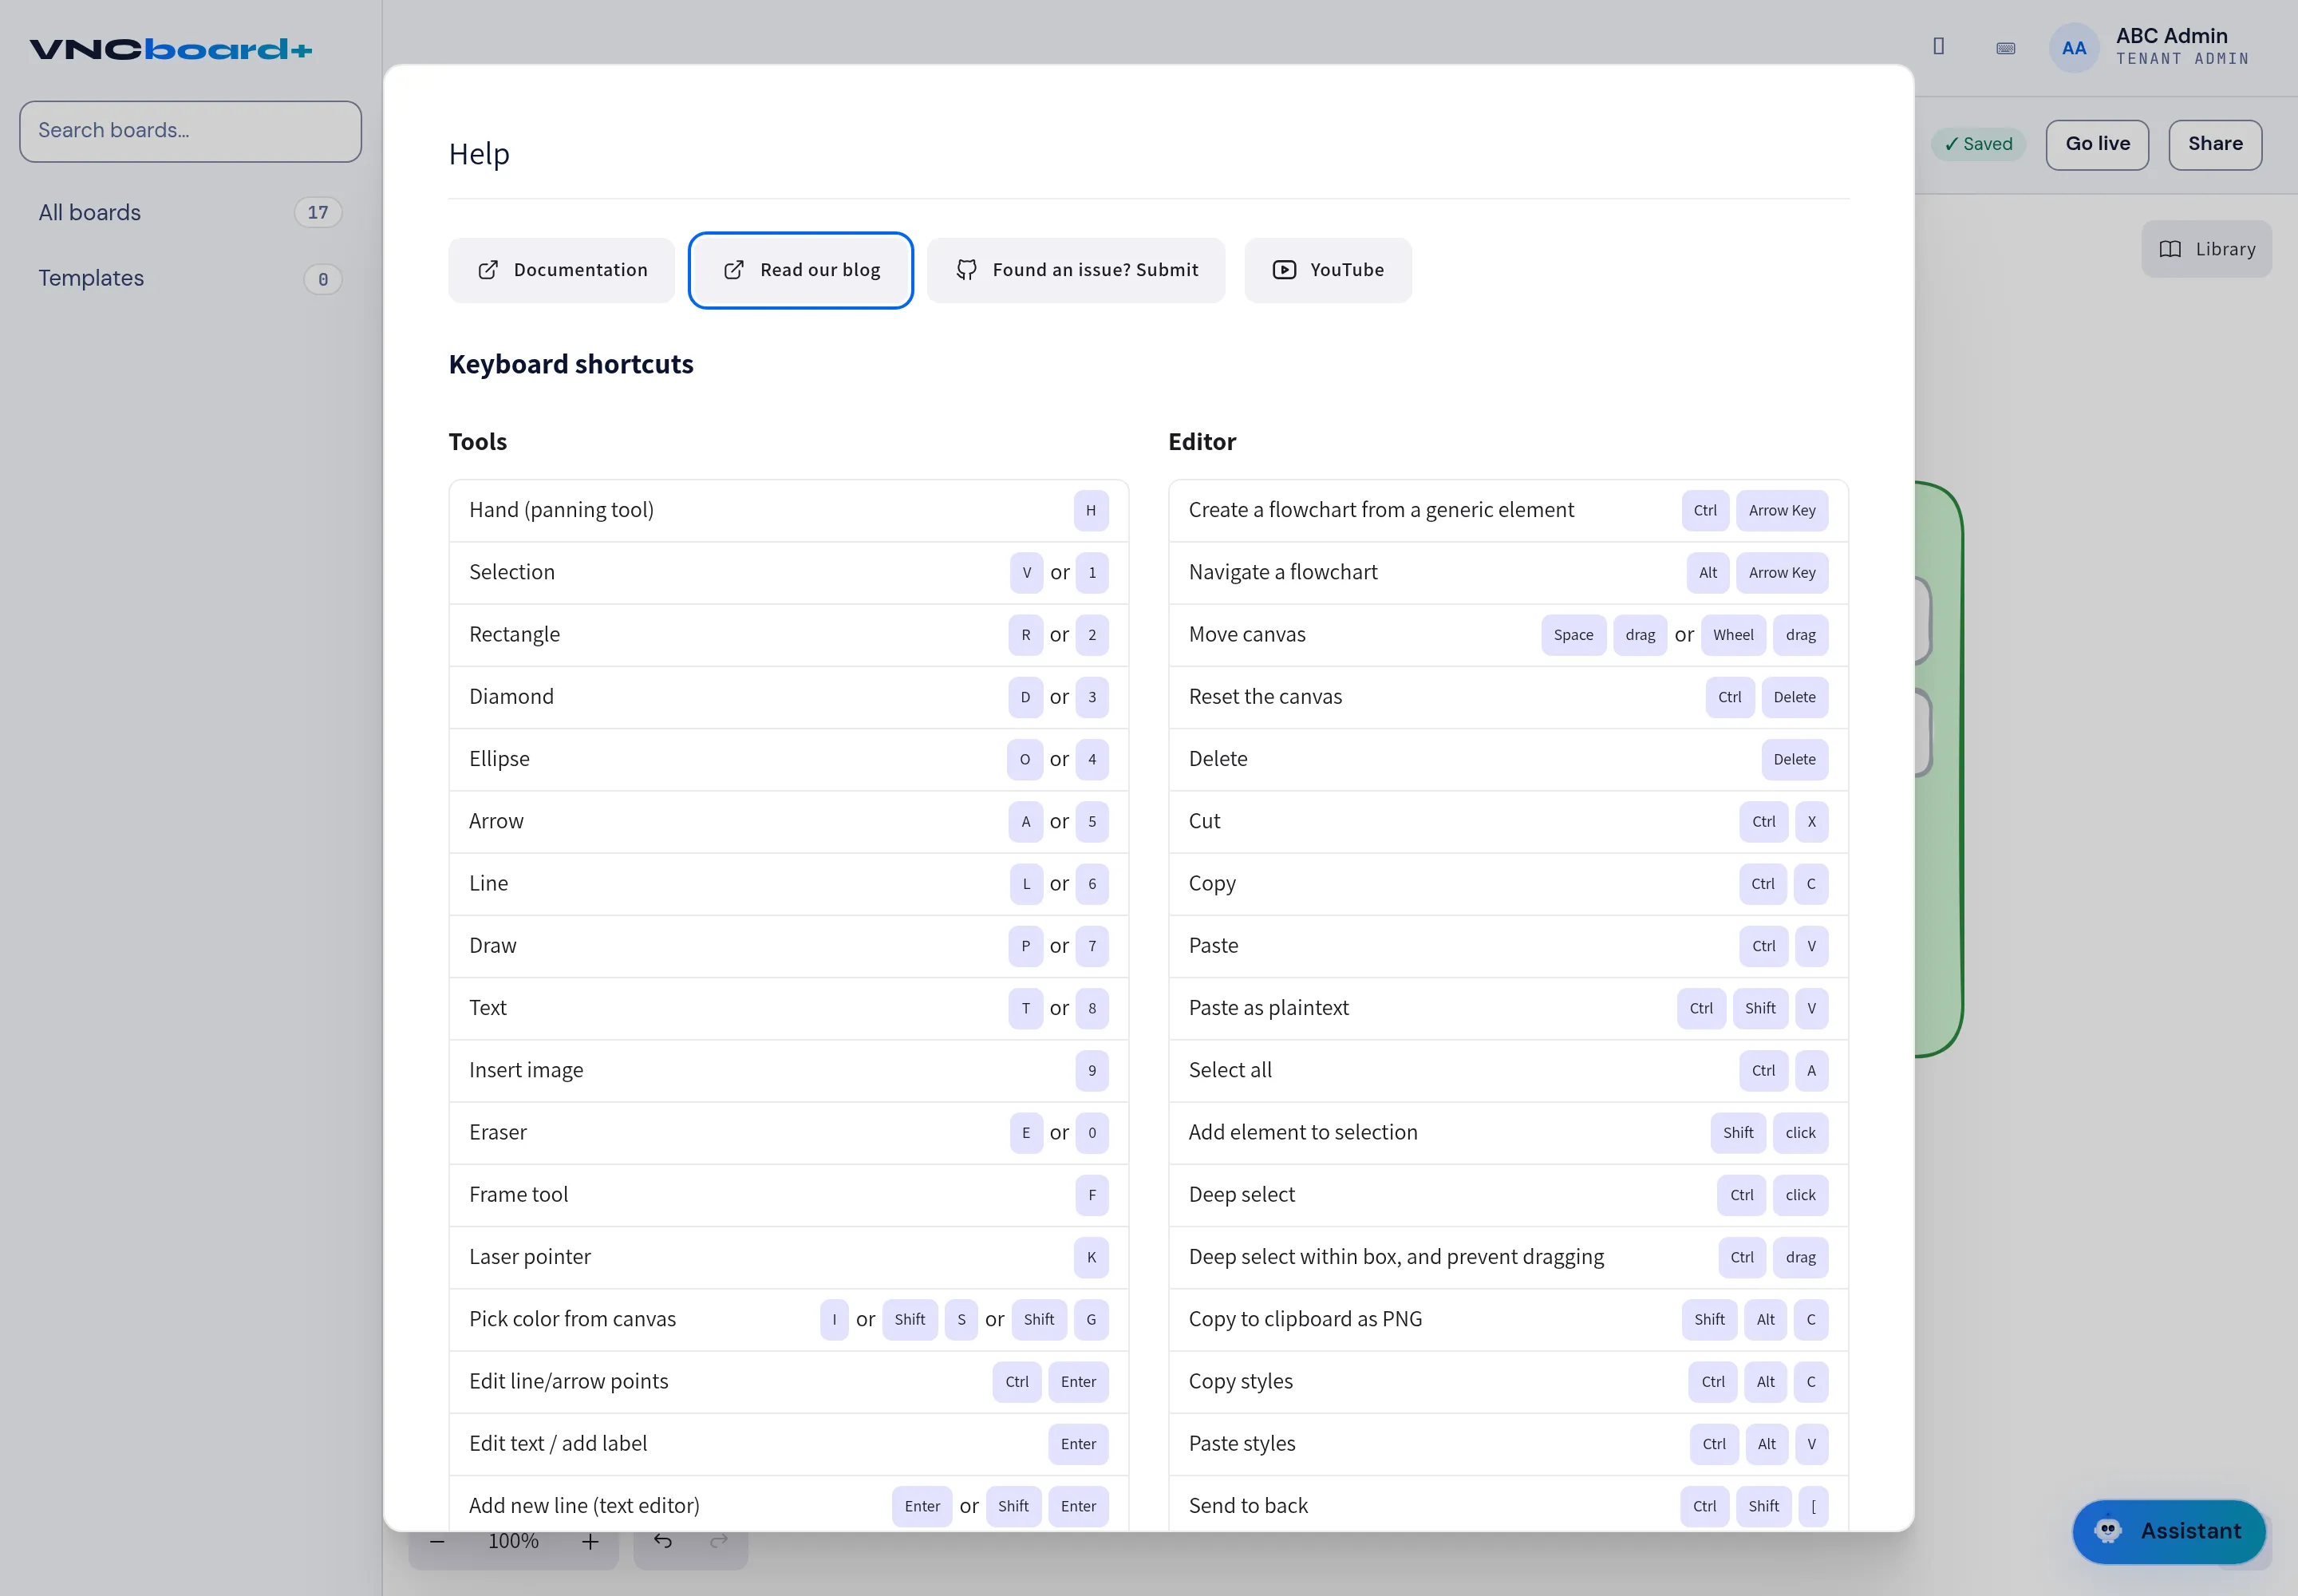
Task: Click the Copy shortcut label
Action: click(1212, 883)
